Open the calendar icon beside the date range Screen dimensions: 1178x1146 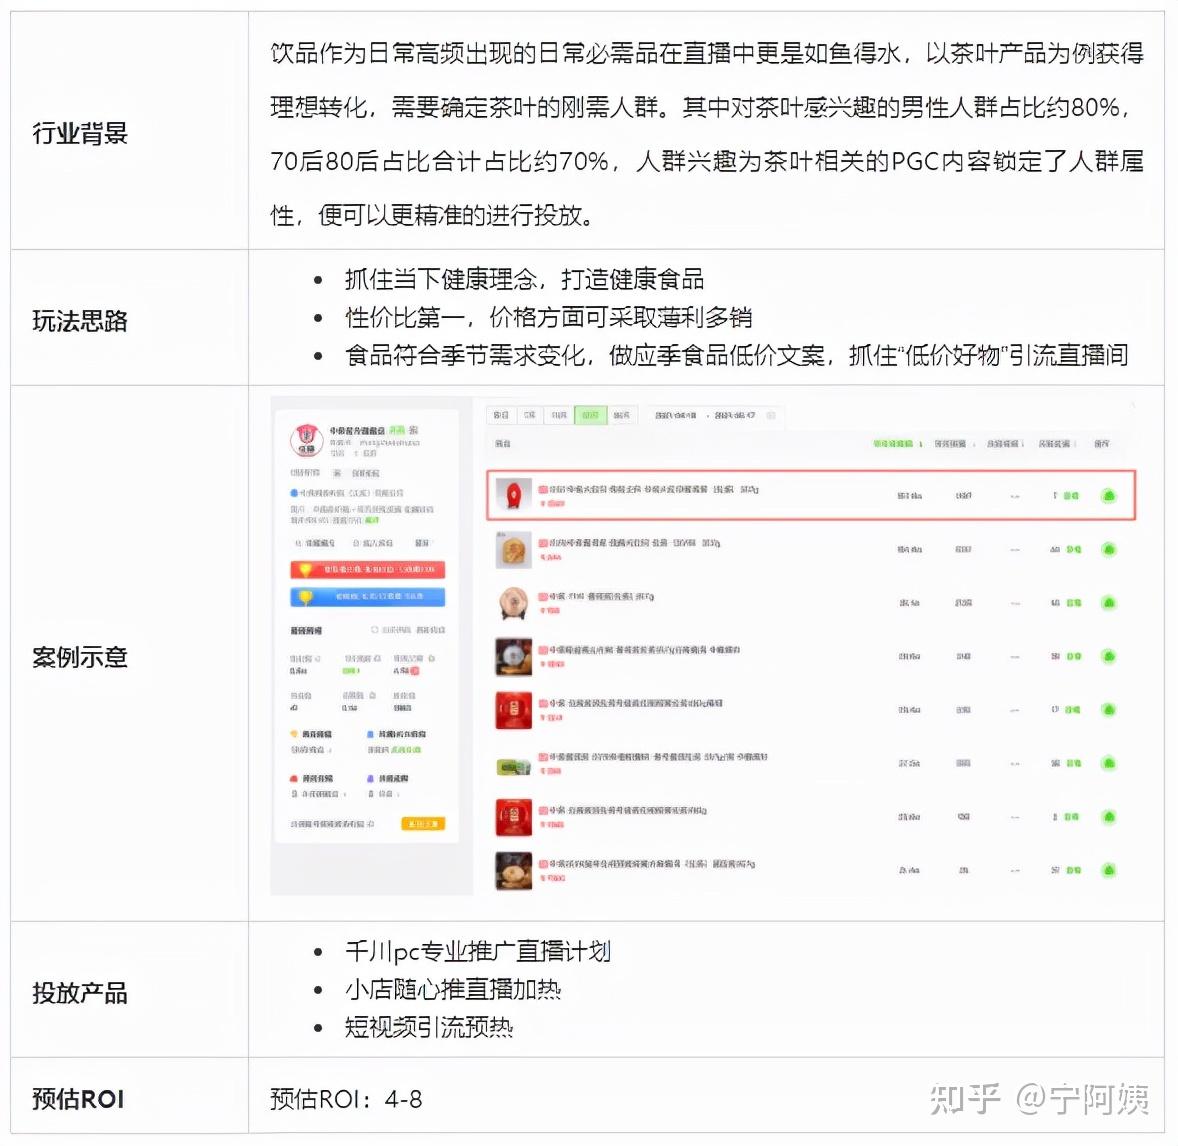pos(771,415)
